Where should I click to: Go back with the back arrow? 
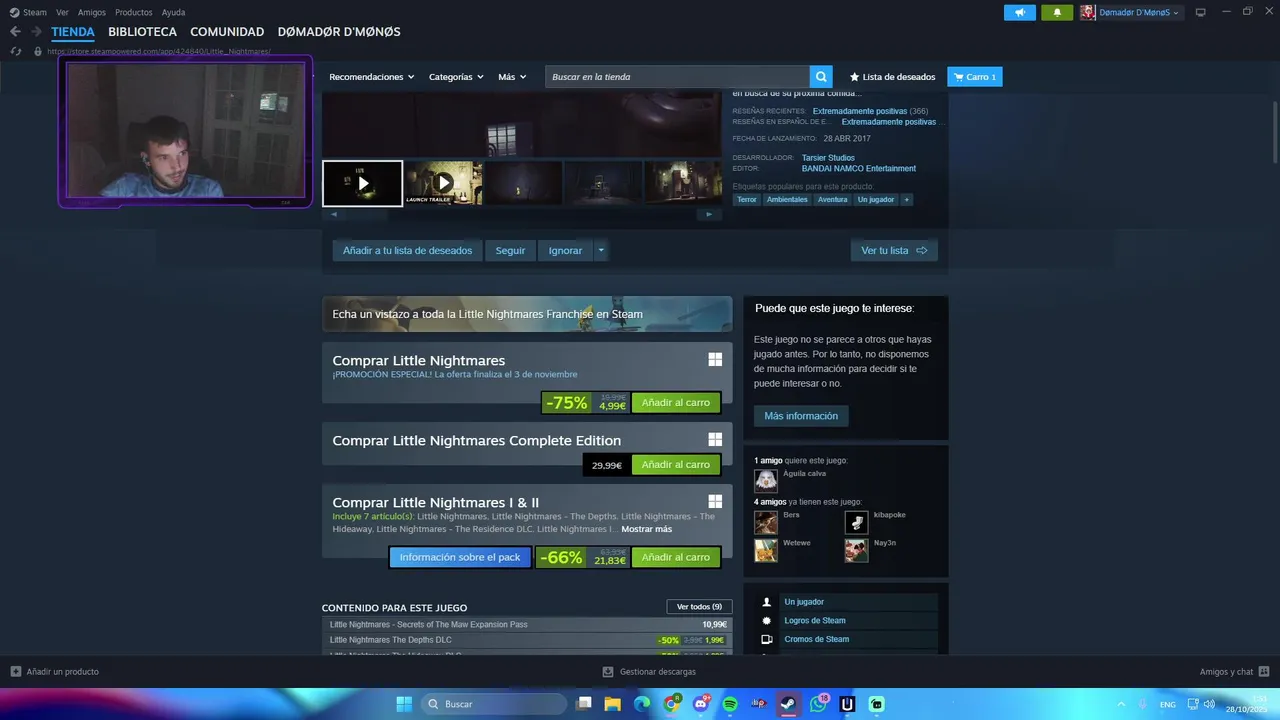coord(15,32)
